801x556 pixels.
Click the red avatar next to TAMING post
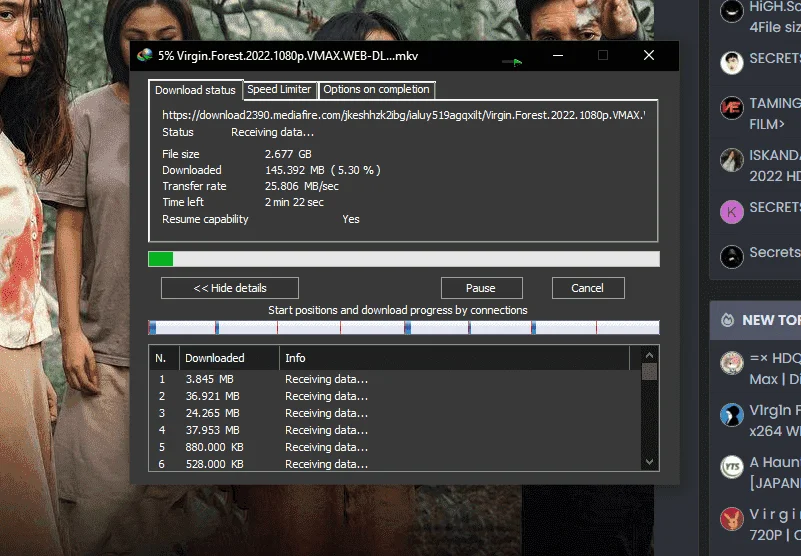point(732,108)
